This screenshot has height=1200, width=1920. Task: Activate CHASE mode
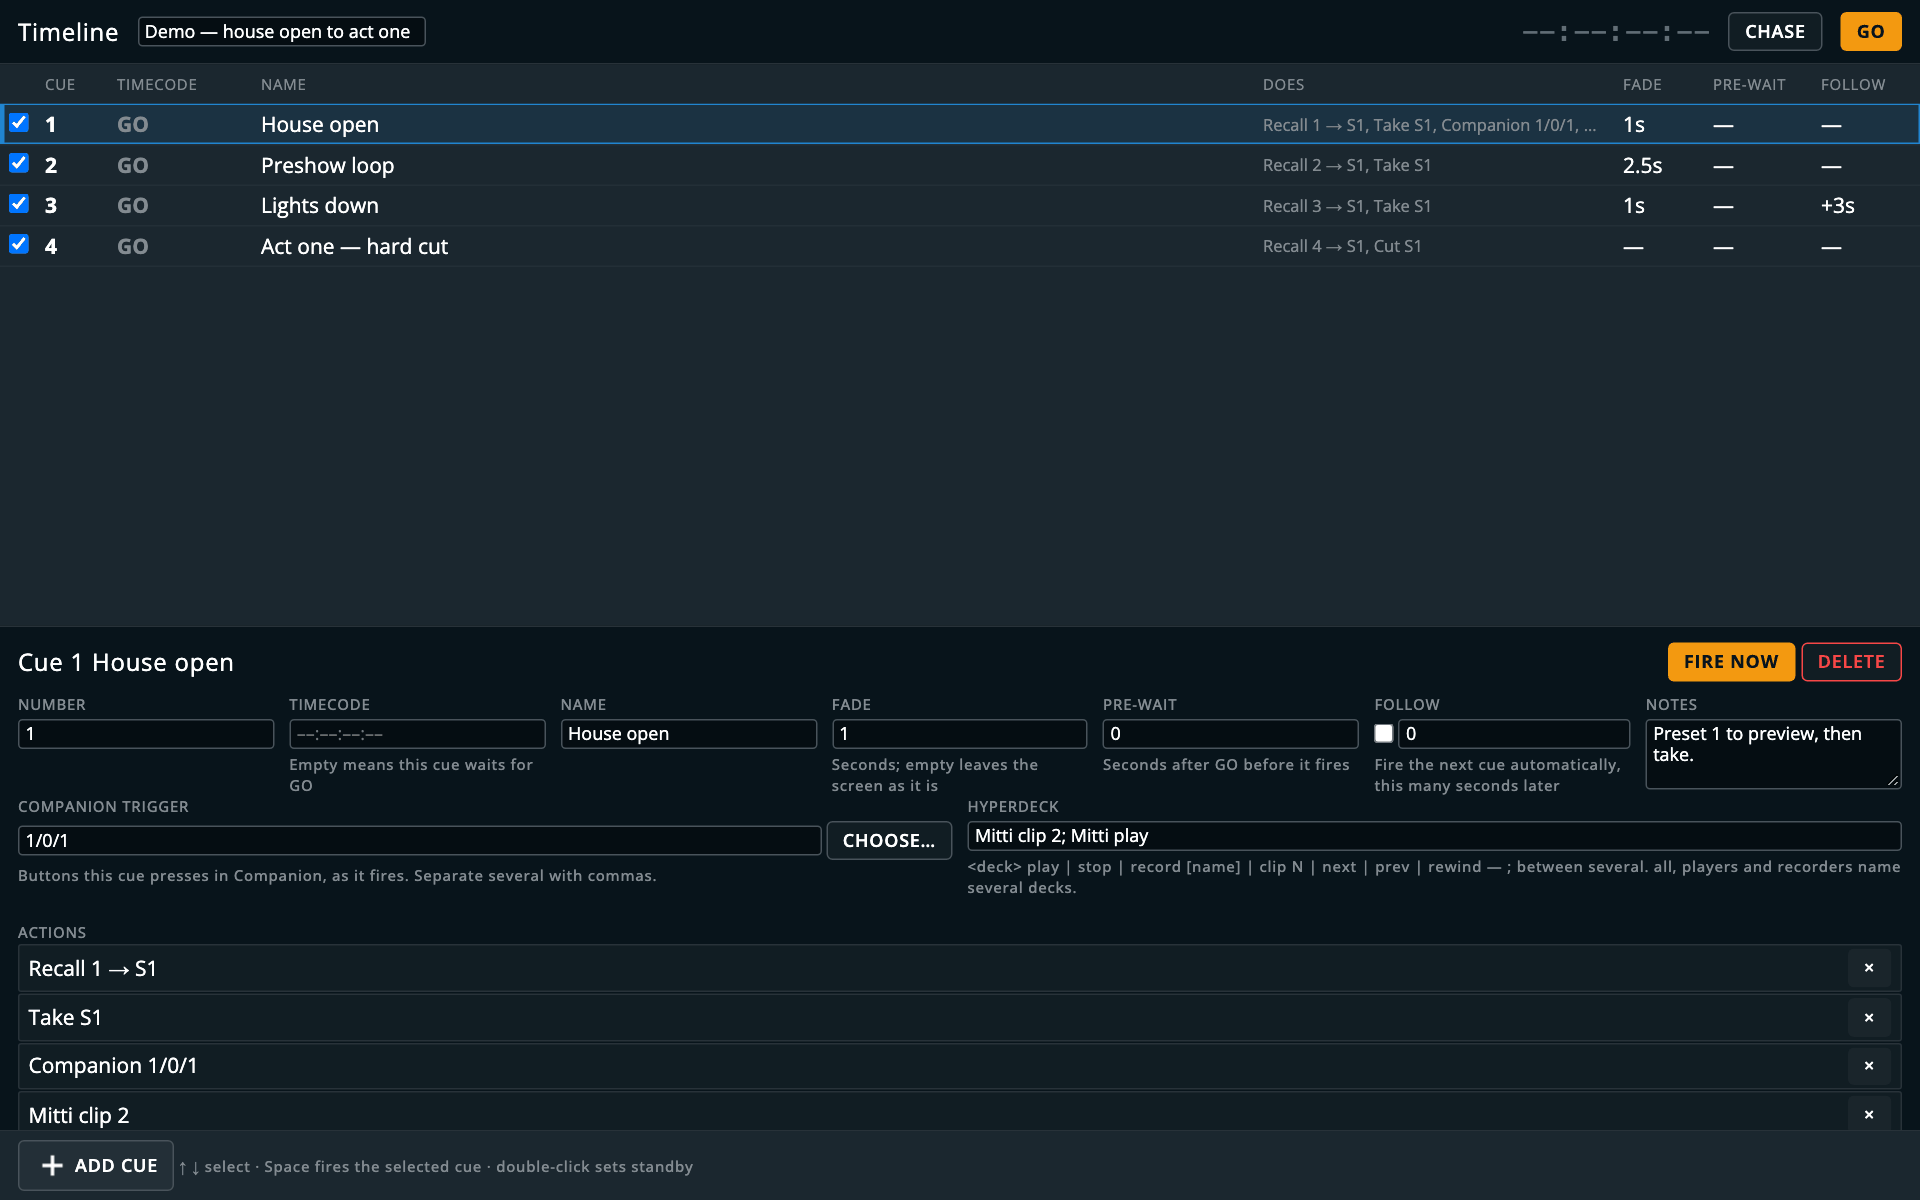click(1775, 32)
